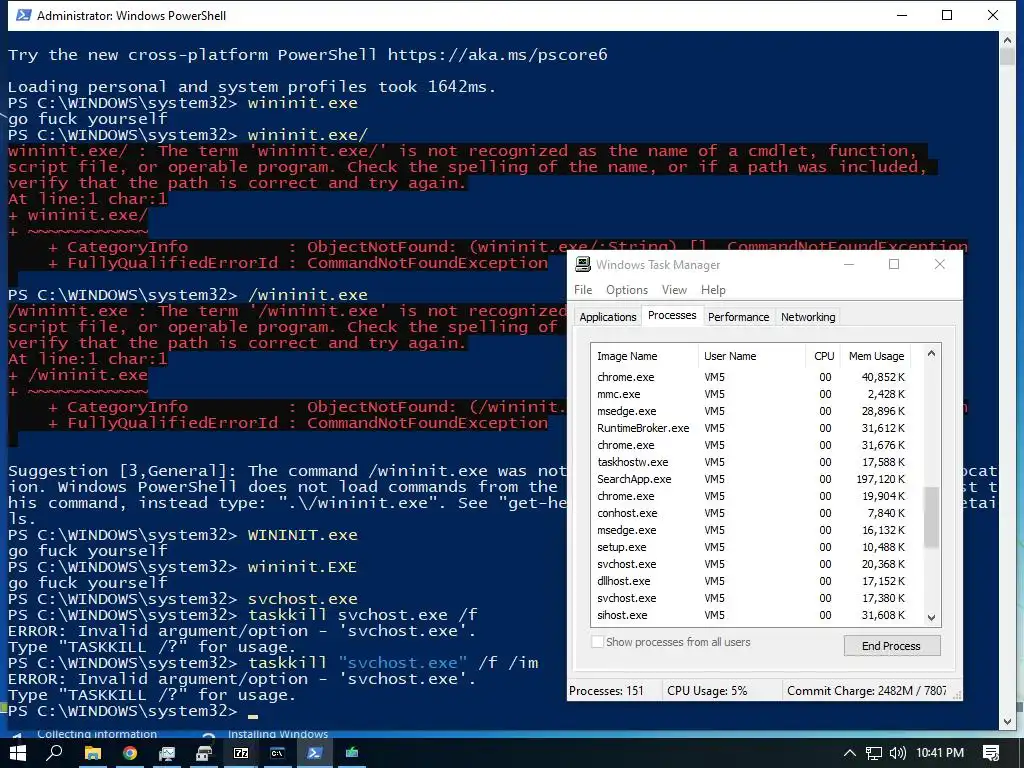Open the Options menu in Task Manager

627,290
